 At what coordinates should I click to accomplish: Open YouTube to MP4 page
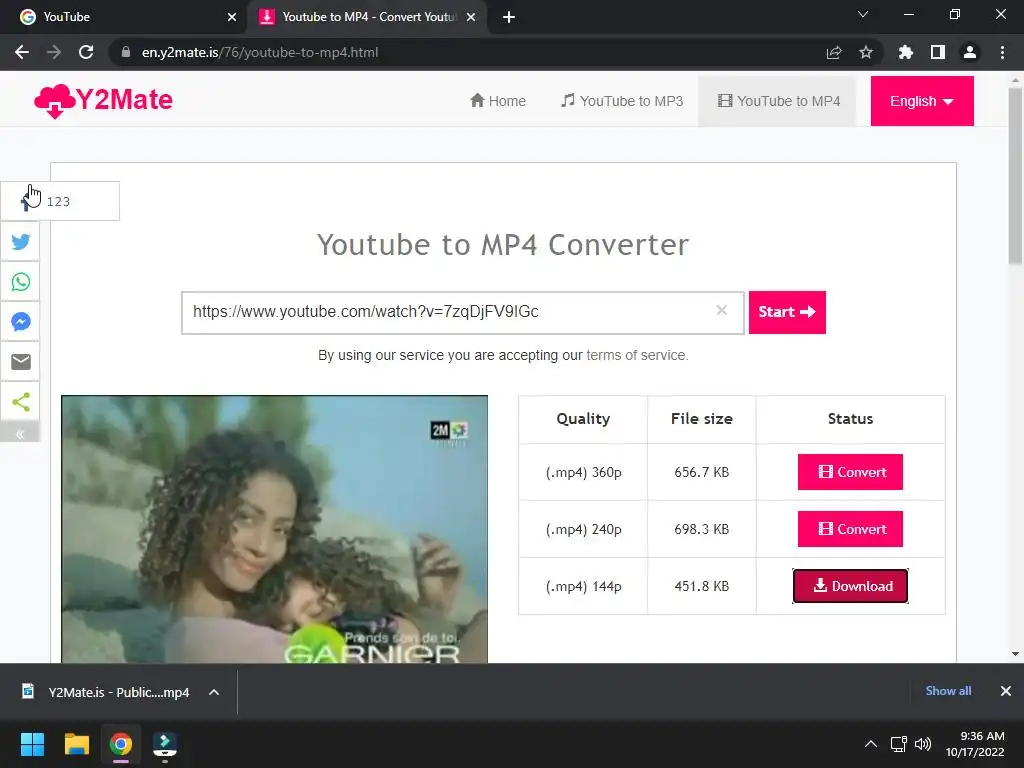(x=778, y=101)
